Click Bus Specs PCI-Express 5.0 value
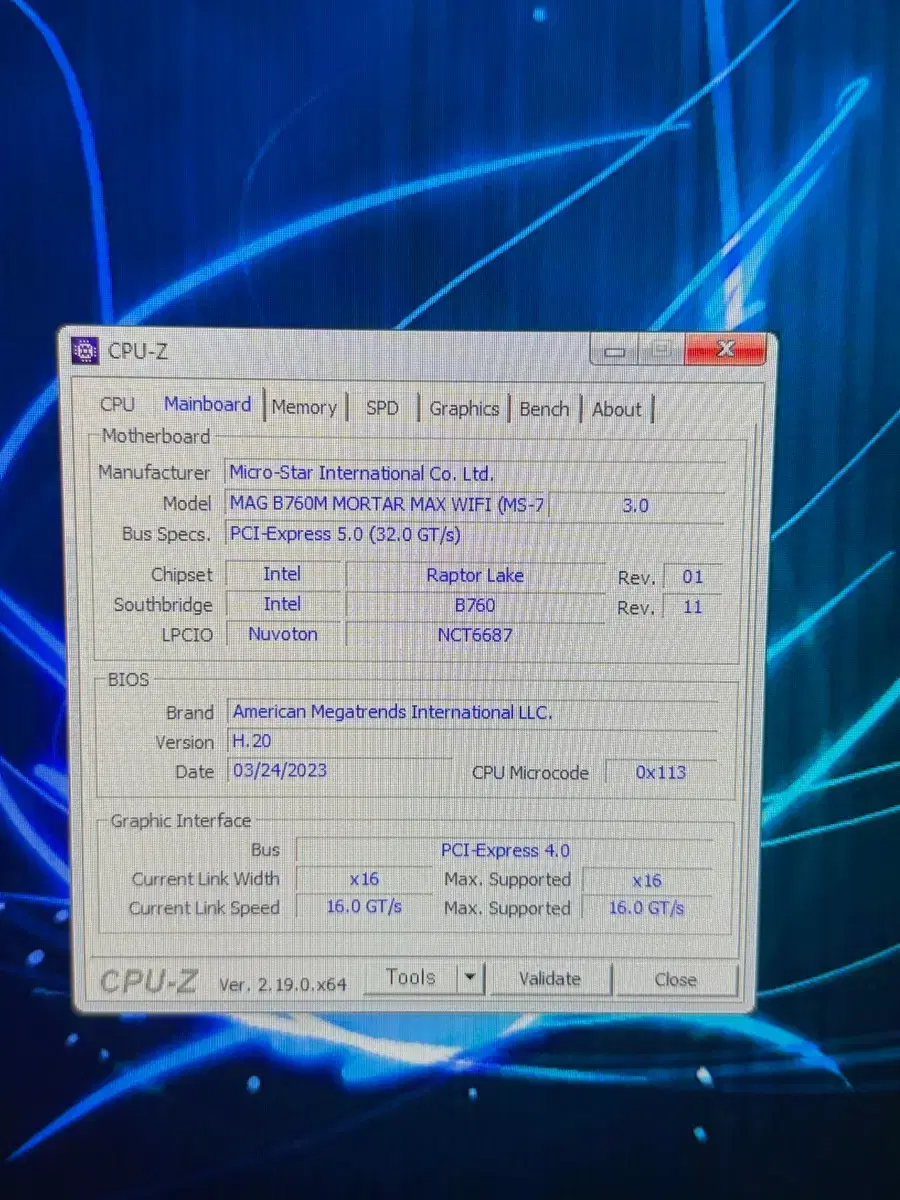 click(475, 534)
